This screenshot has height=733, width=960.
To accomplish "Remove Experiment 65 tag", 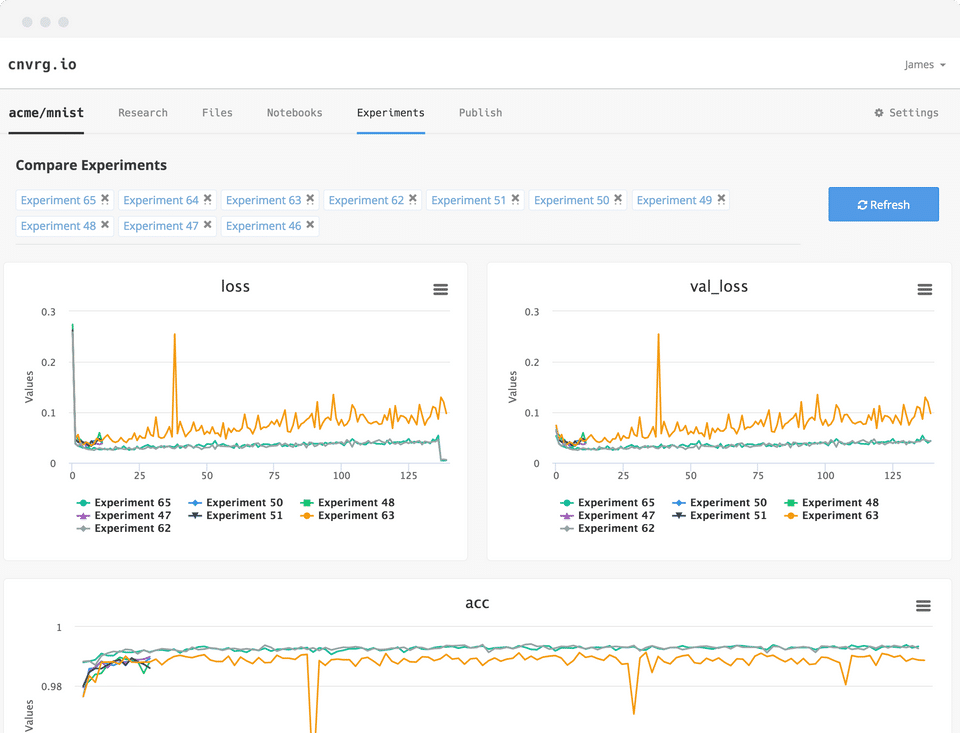I will click(105, 199).
